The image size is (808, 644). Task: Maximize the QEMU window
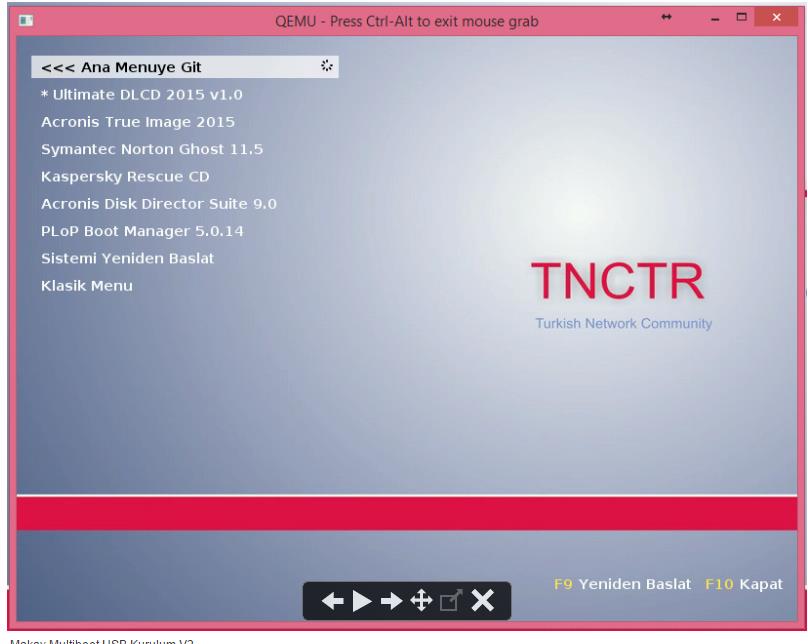[x=742, y=17]
